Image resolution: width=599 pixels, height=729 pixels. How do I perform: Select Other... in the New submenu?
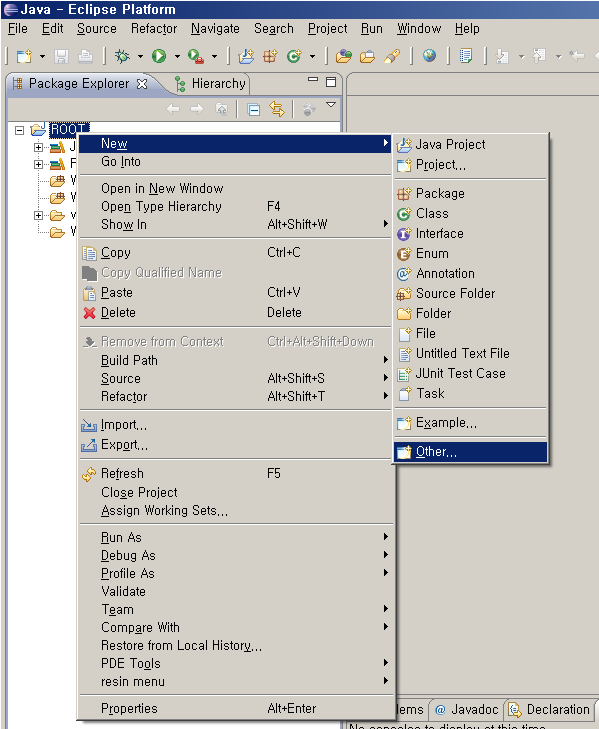[x=471, y=452]
